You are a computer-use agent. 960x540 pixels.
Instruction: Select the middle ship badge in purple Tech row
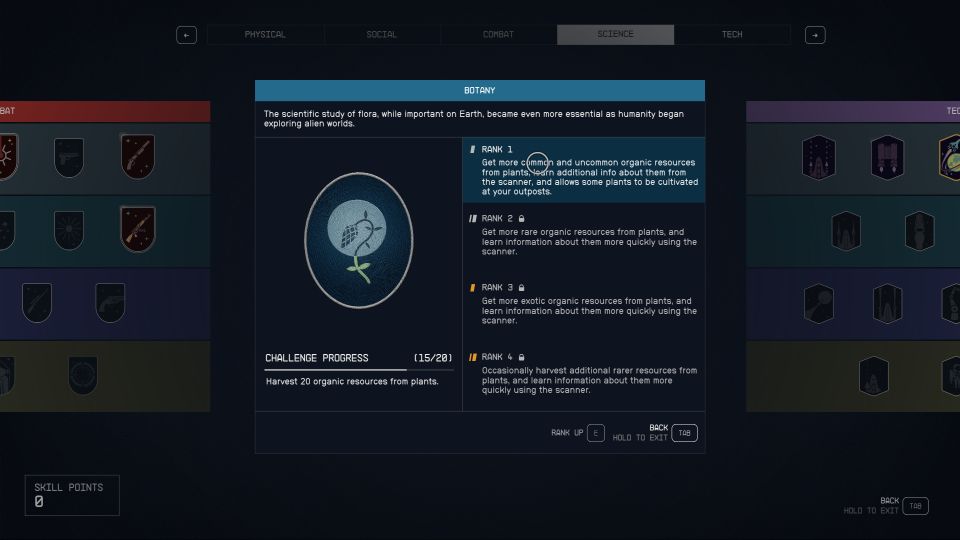[x=887, y=304]
